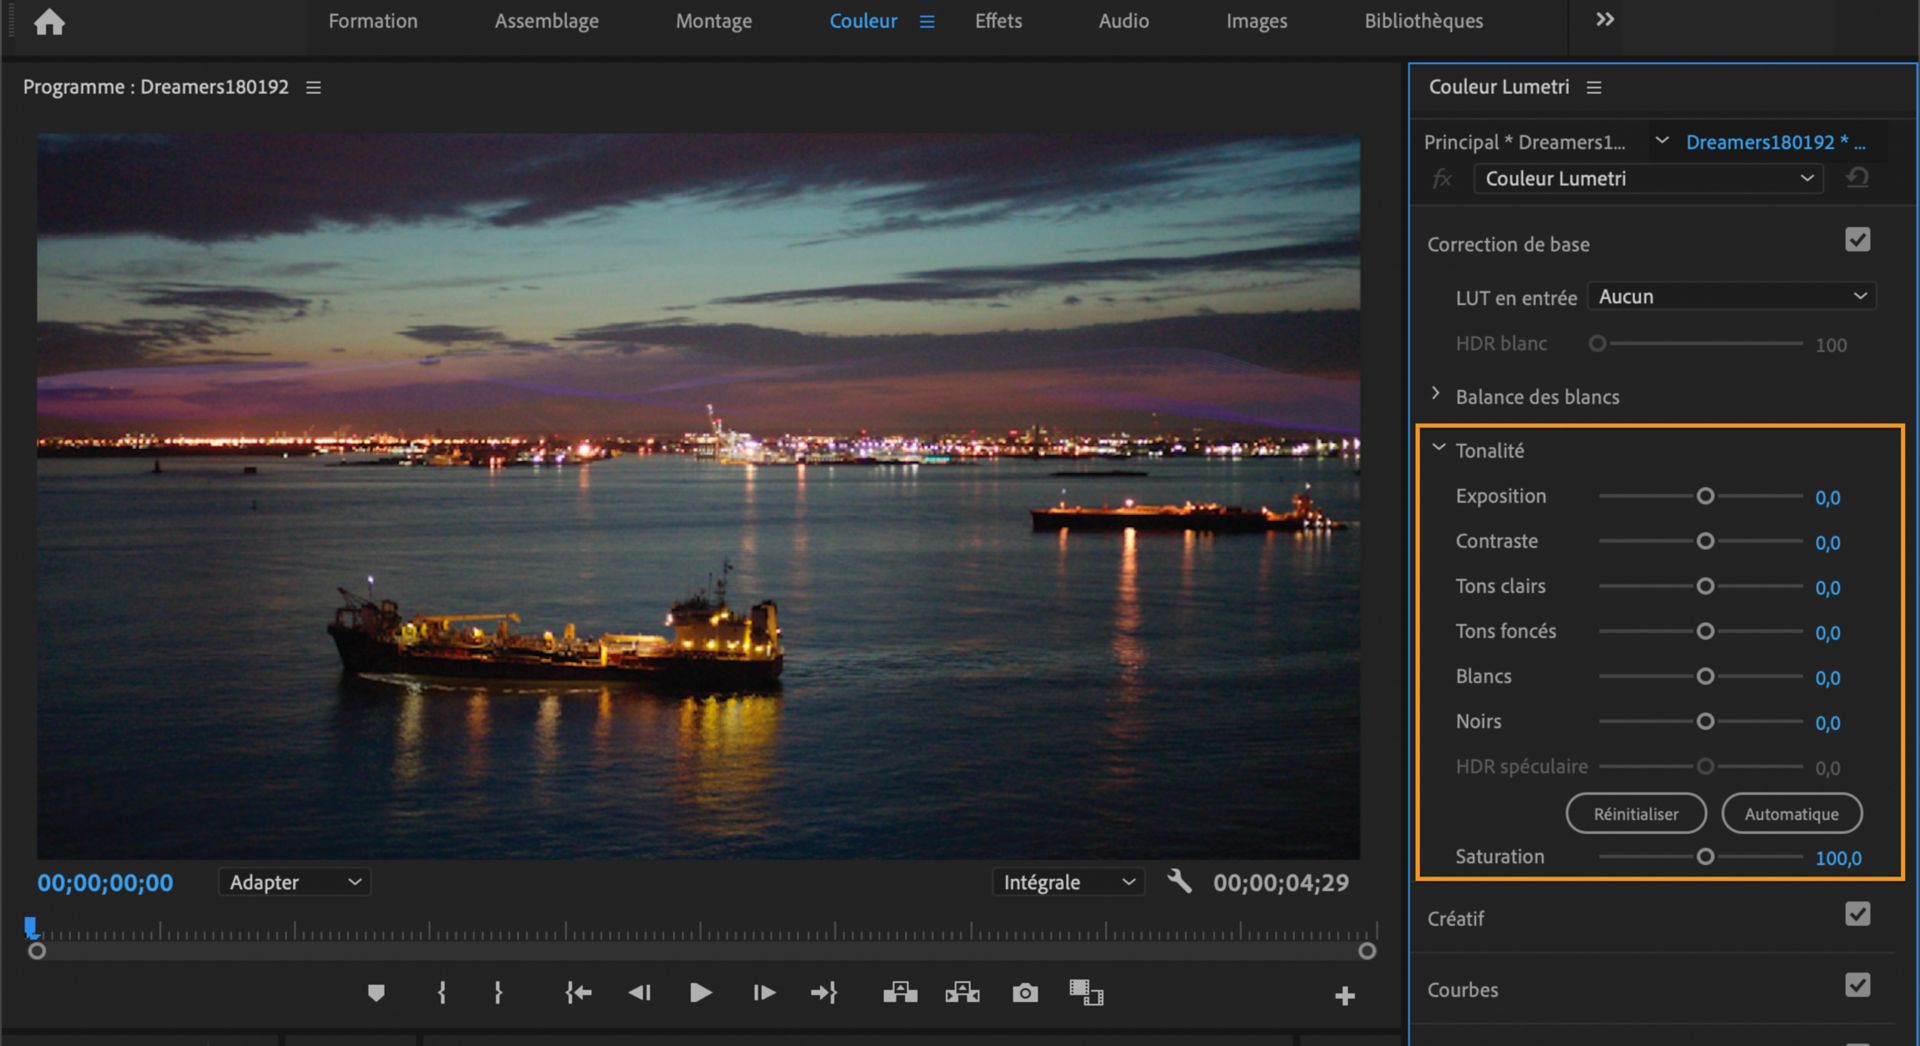This screenshot has width=1920, height=1046.
Task: Open the Adapter zoom level dropdown
Action: (294, 882)
